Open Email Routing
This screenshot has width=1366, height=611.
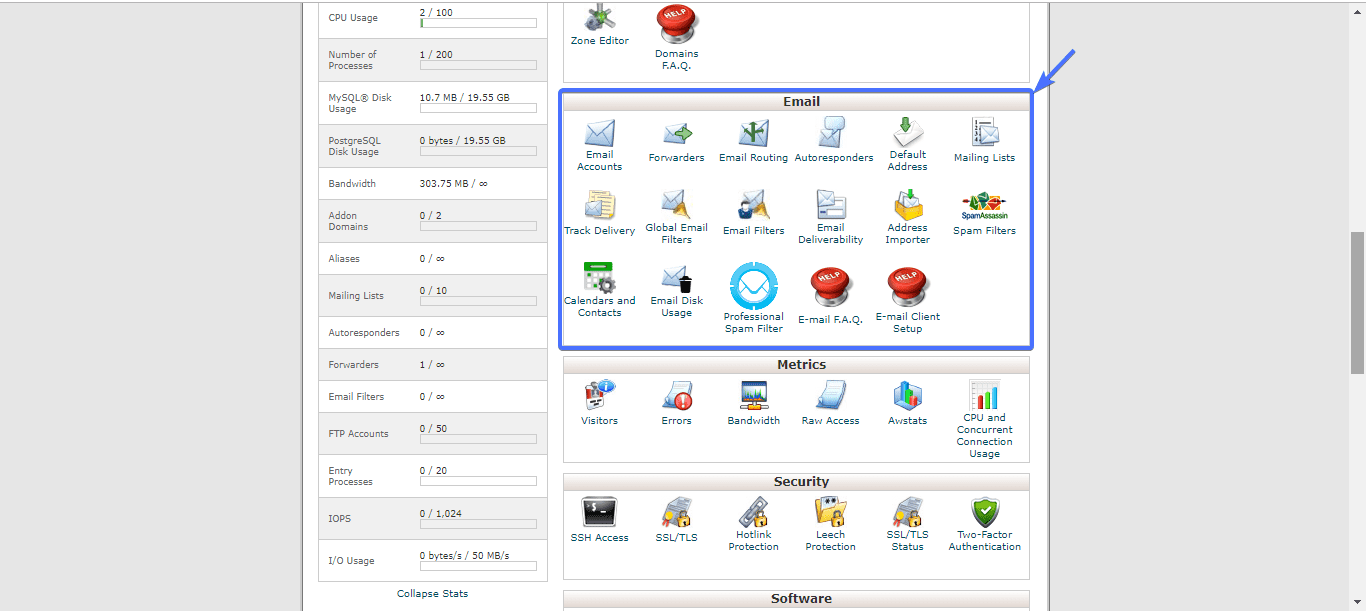click(x=753, y=142)
